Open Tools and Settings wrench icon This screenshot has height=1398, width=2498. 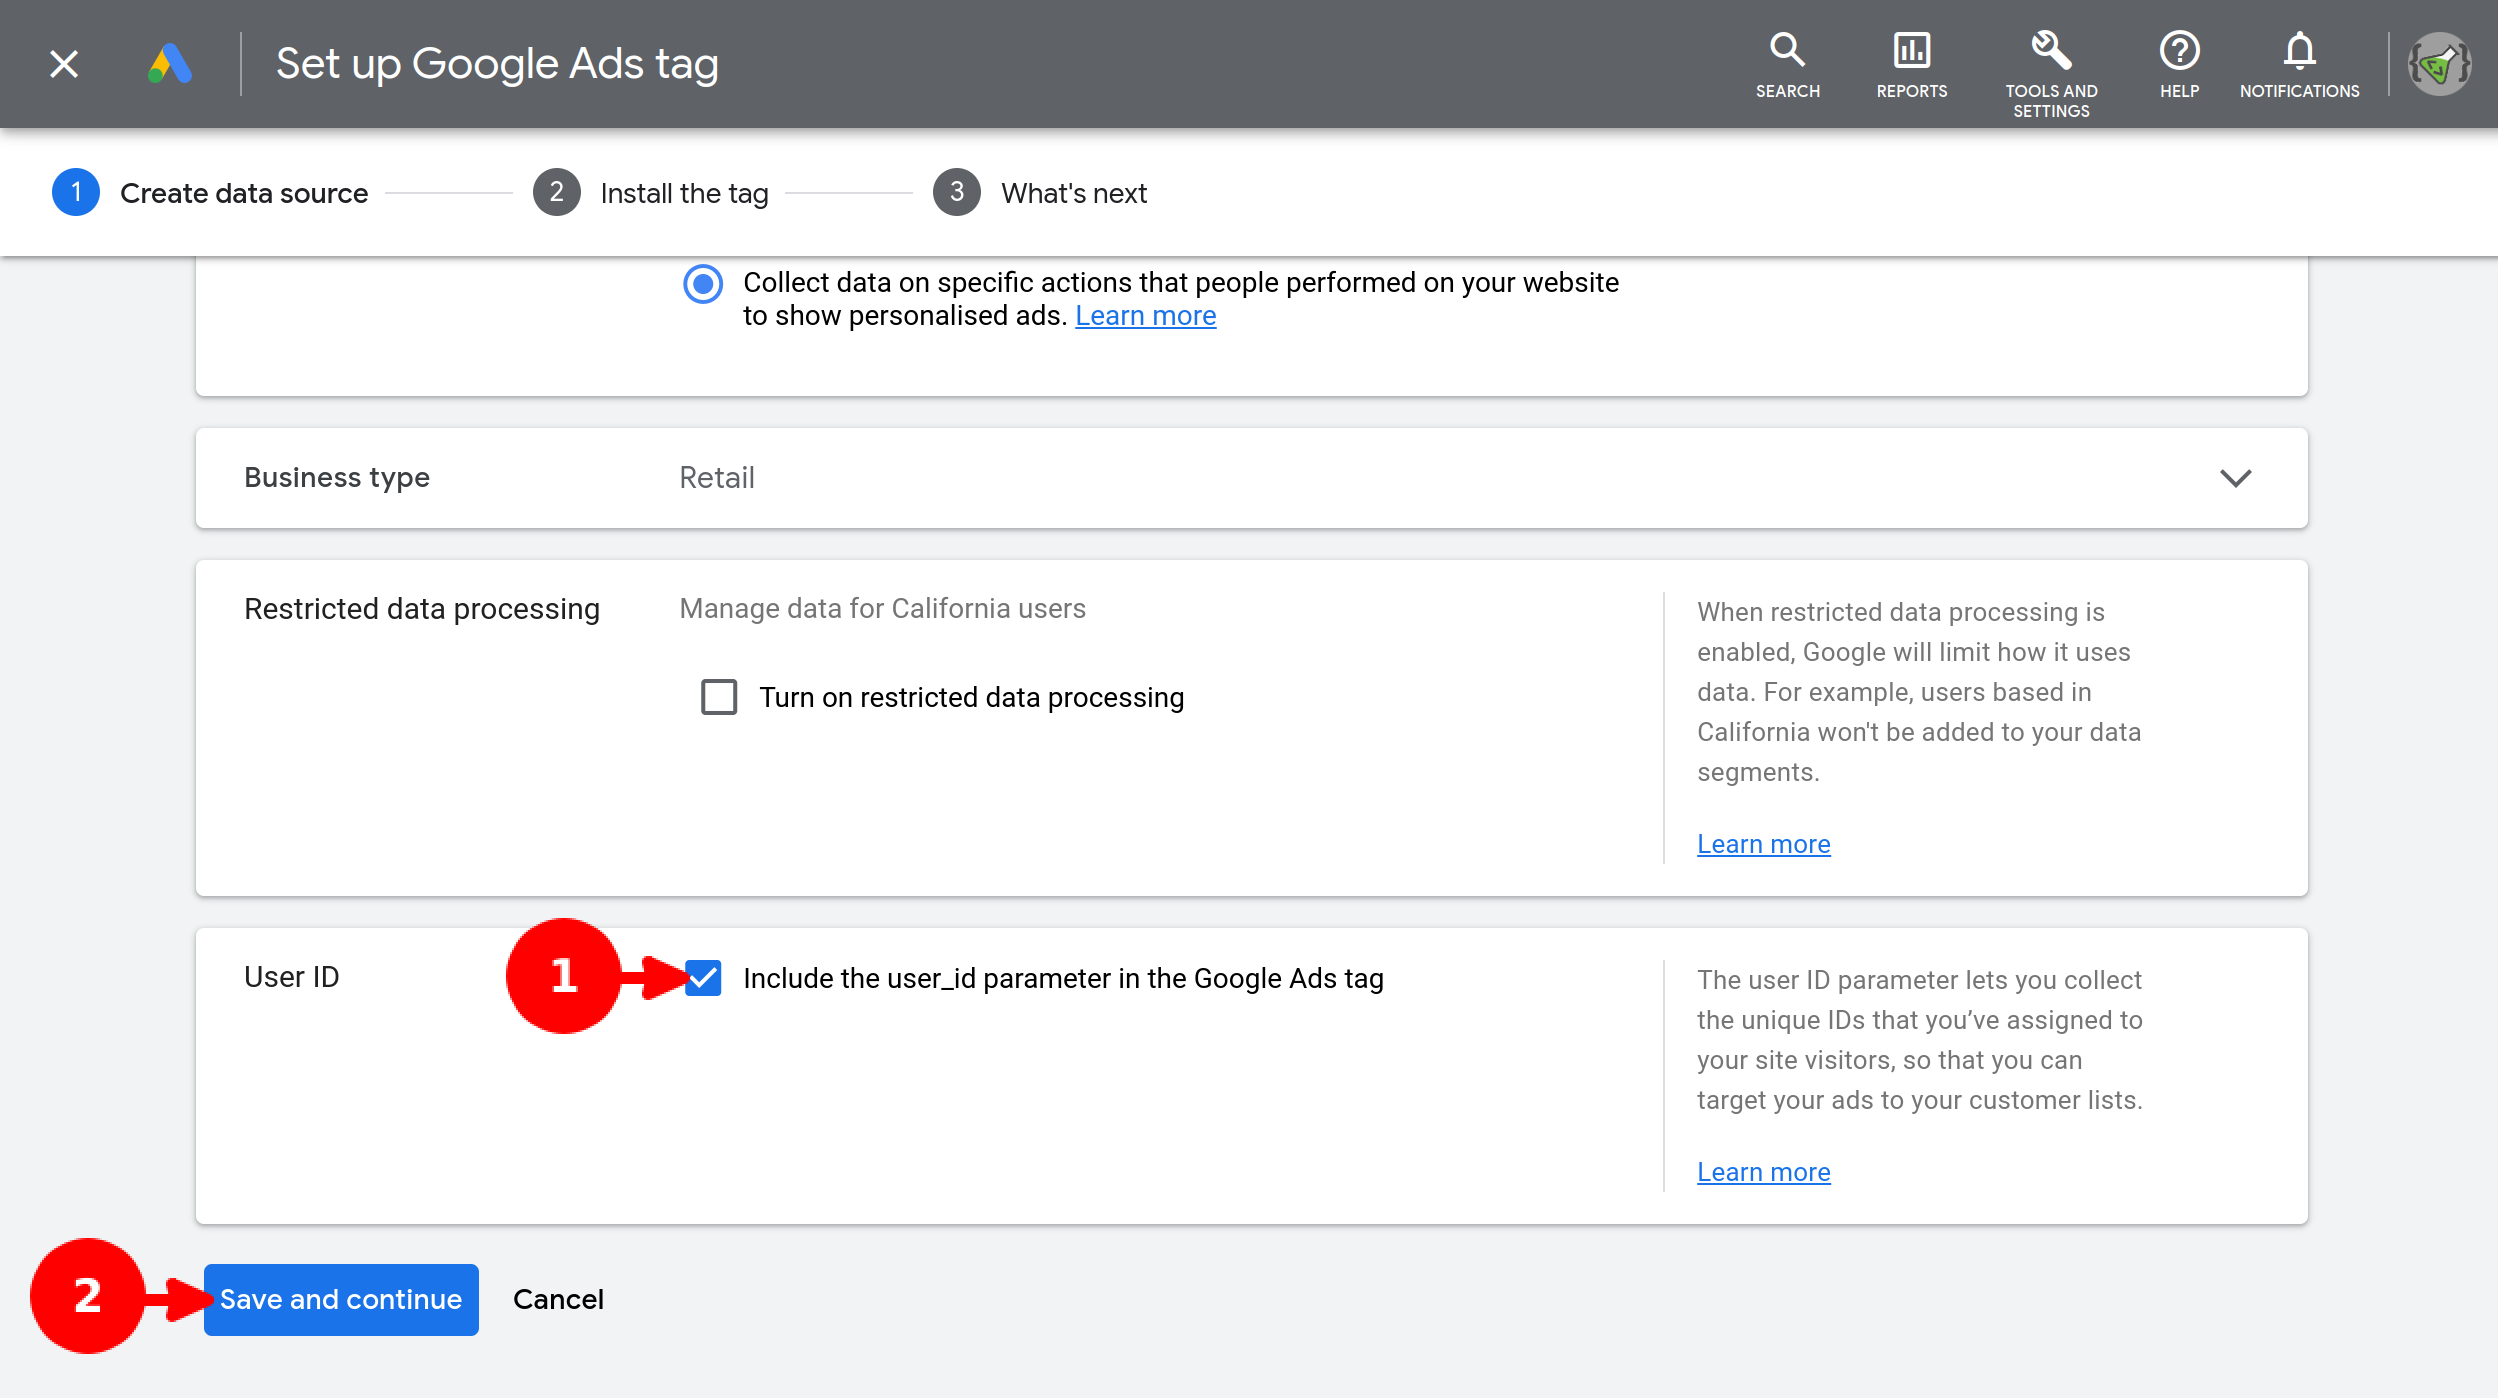2050,50
